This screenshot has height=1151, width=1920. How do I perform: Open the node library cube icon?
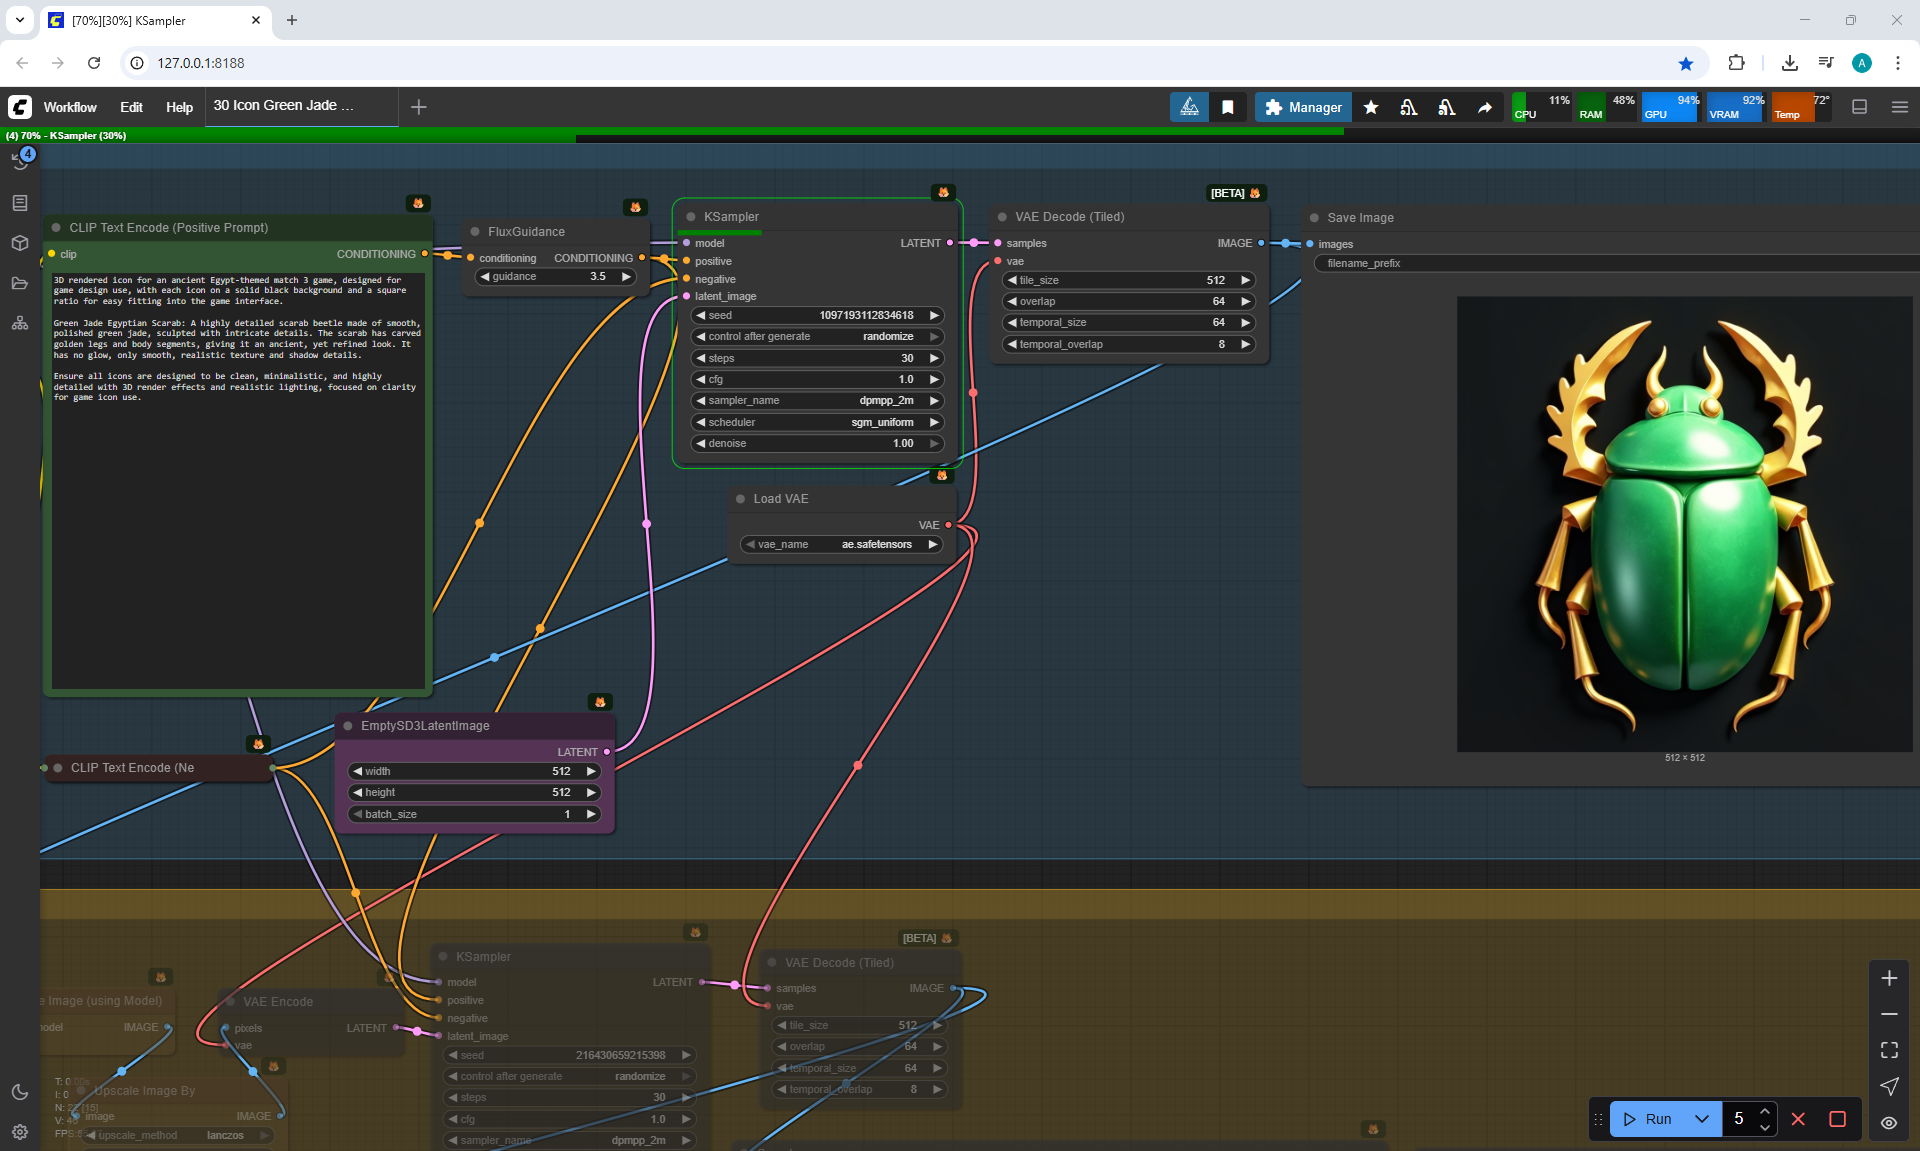pyautogui.click(x=20, y=243)
